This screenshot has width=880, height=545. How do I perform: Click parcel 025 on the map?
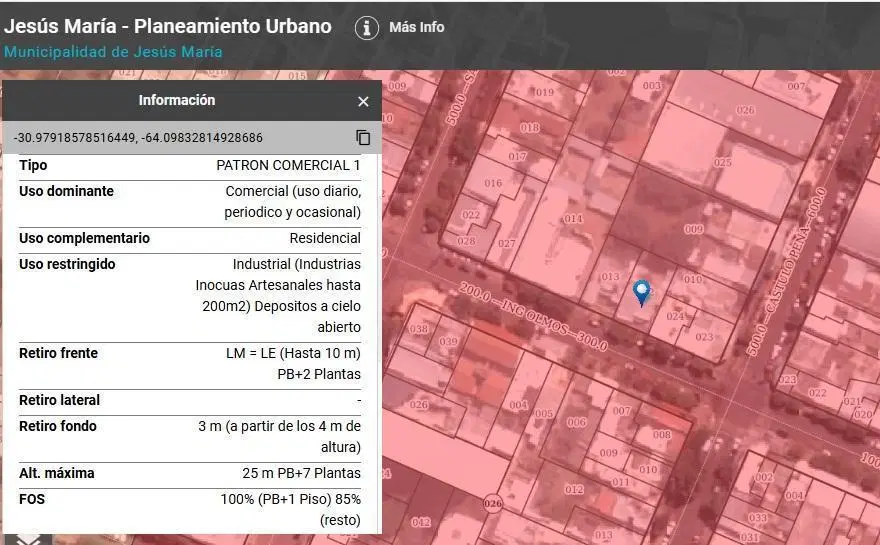click(x=722, y=162)
